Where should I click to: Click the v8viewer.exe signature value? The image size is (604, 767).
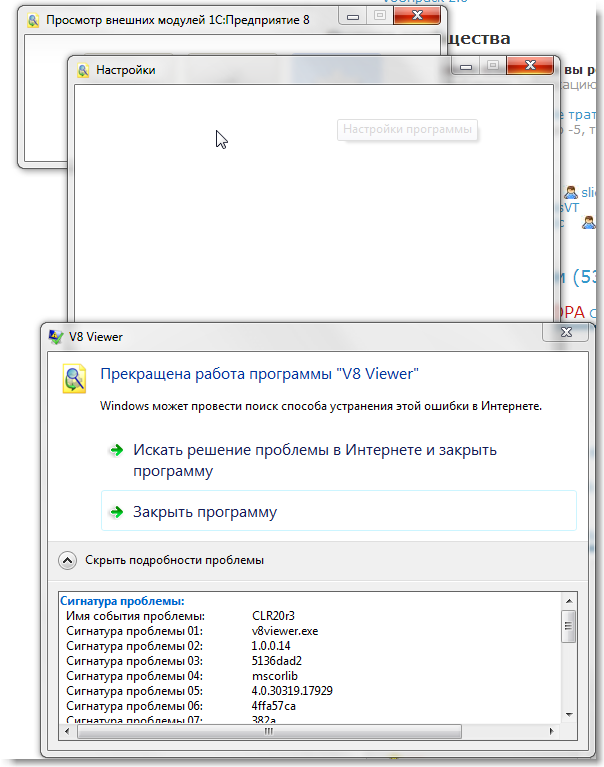[x=285, y=631]
